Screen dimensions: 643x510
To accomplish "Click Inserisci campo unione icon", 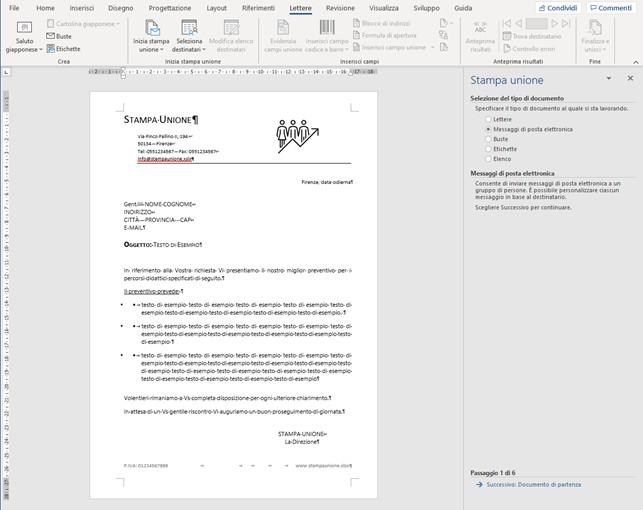I will click(x=356, y=47).
